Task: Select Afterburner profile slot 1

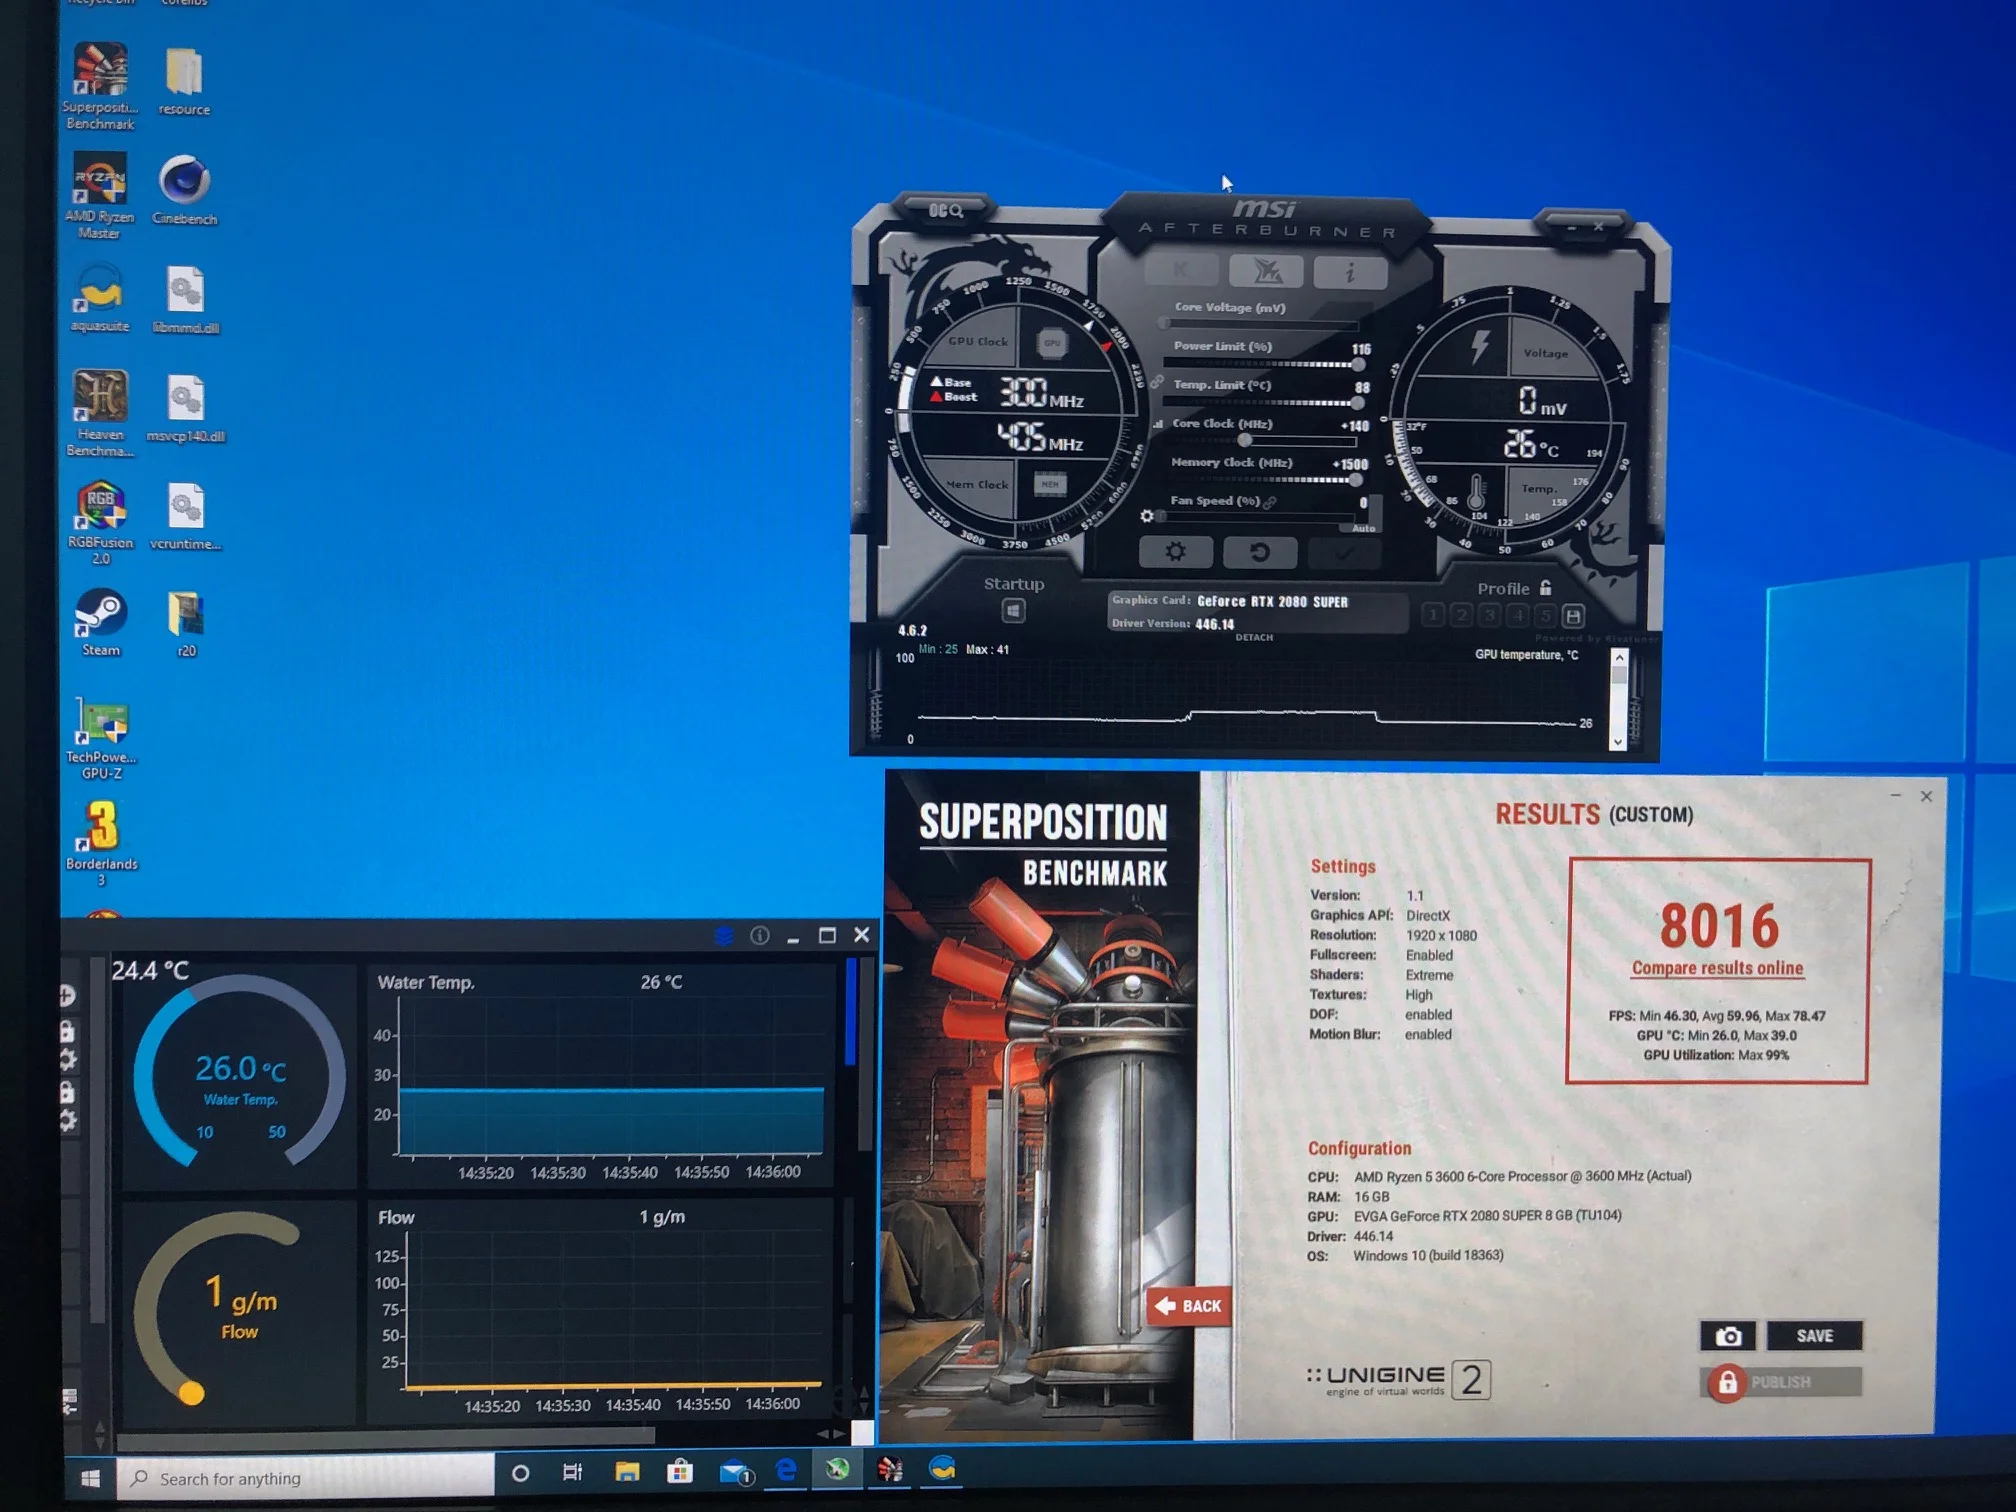Action: pos(1432,615)
